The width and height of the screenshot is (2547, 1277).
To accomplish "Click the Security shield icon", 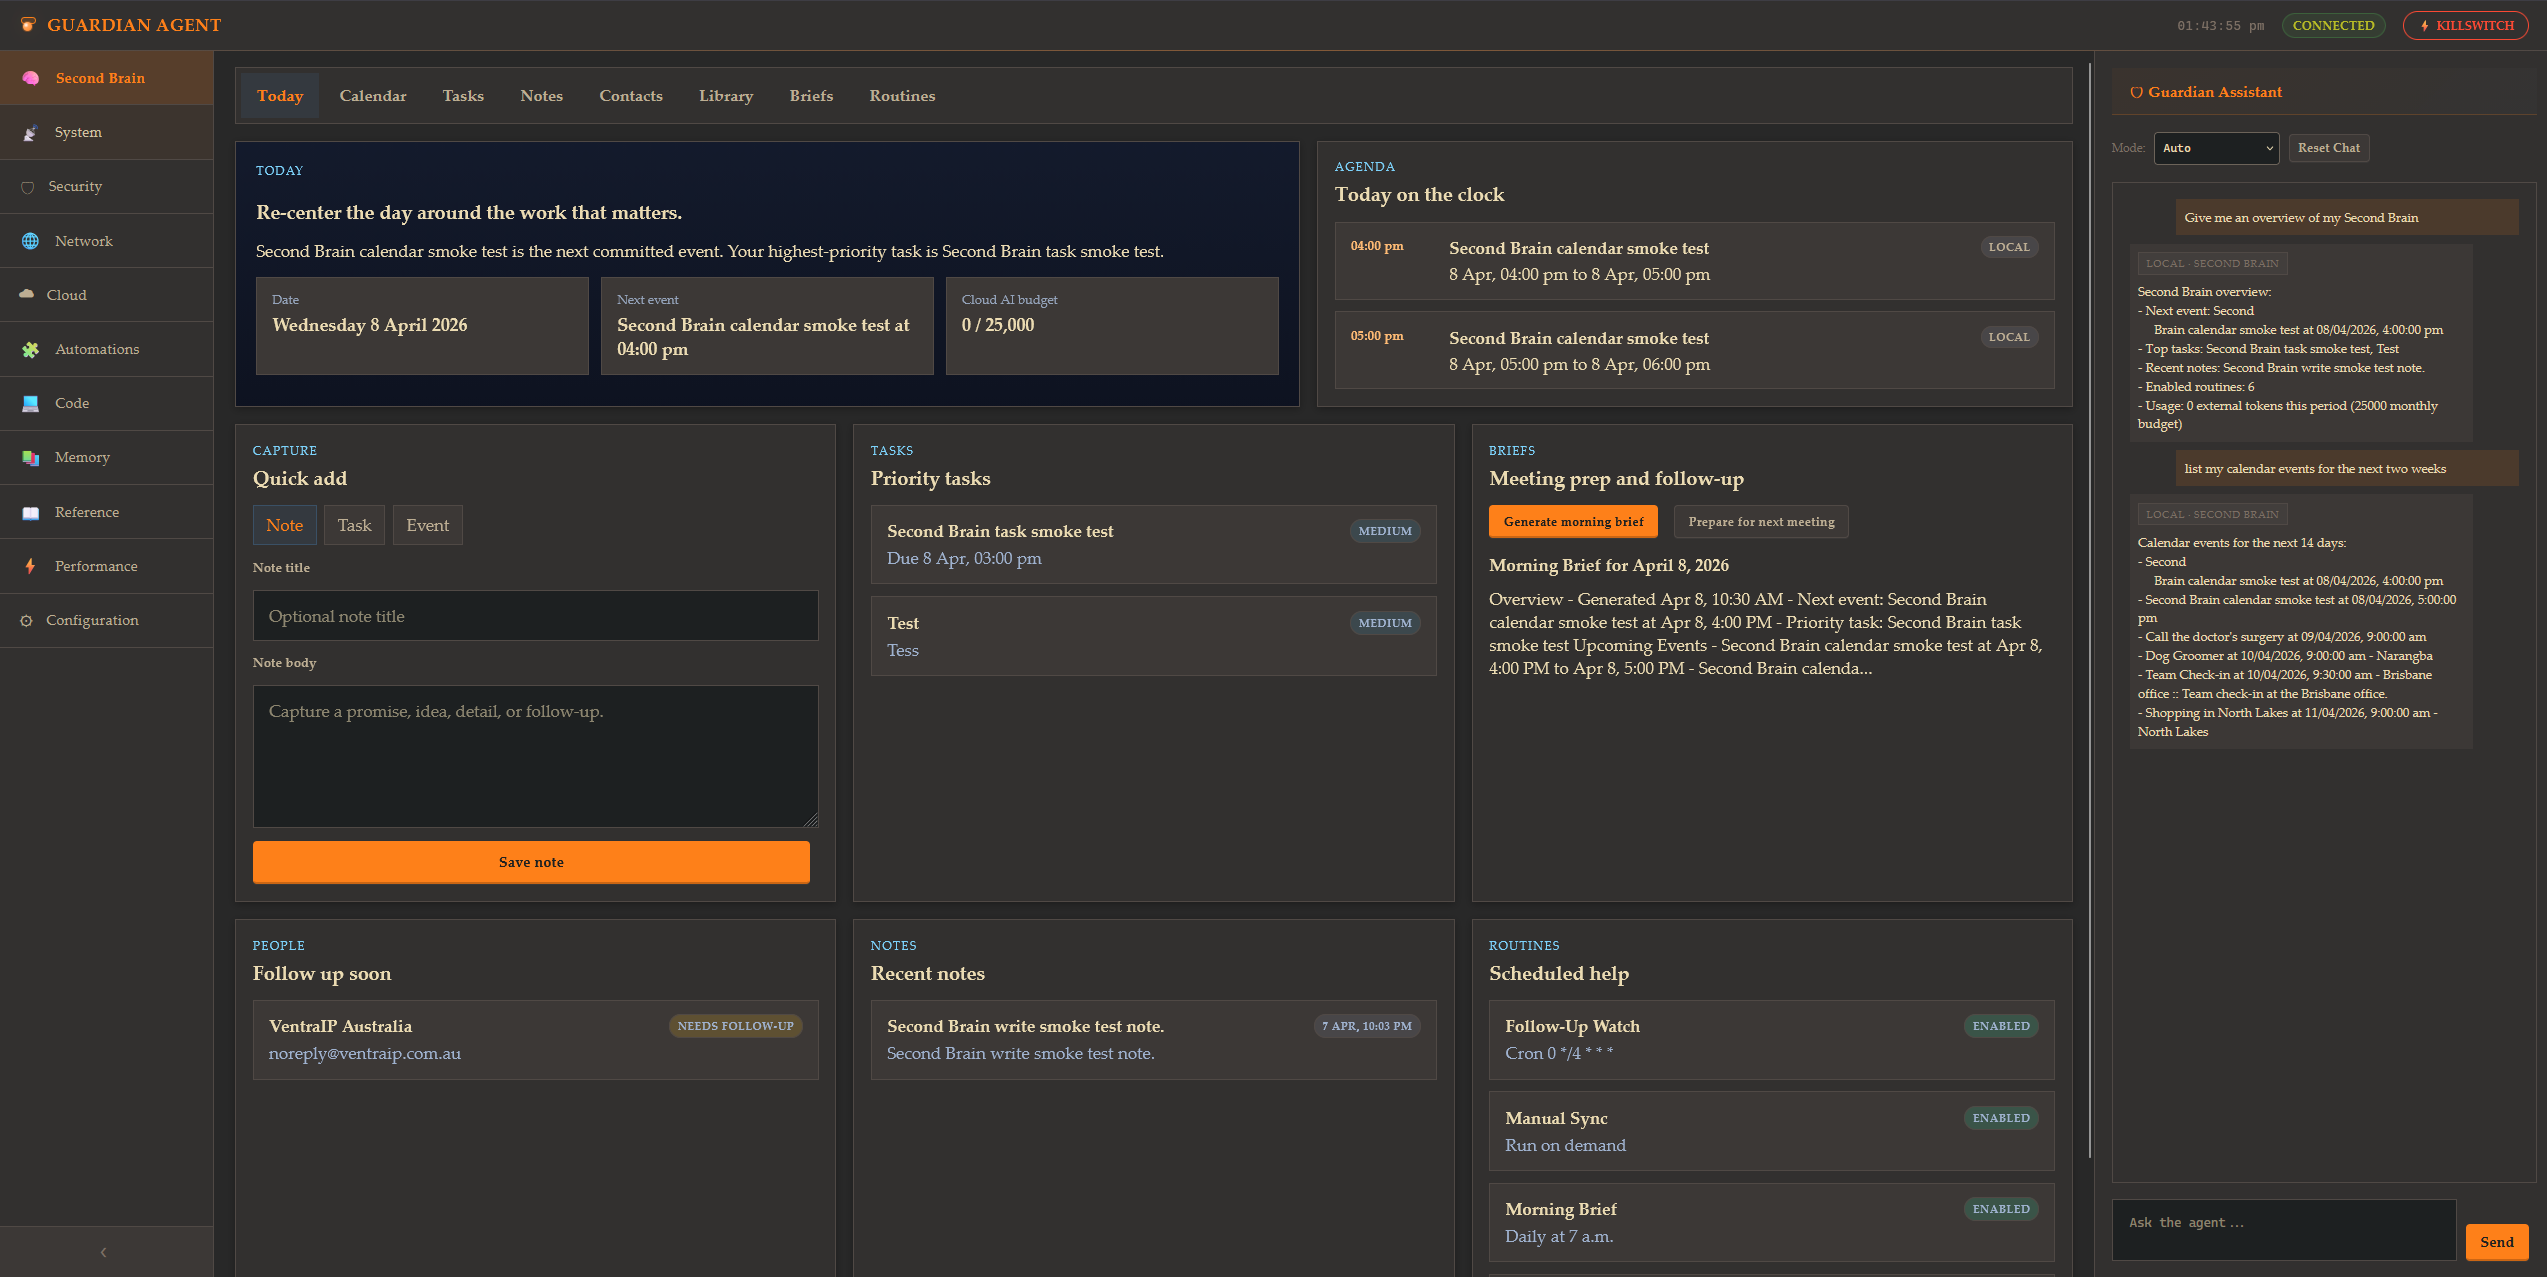I will [x=28, y=187].
